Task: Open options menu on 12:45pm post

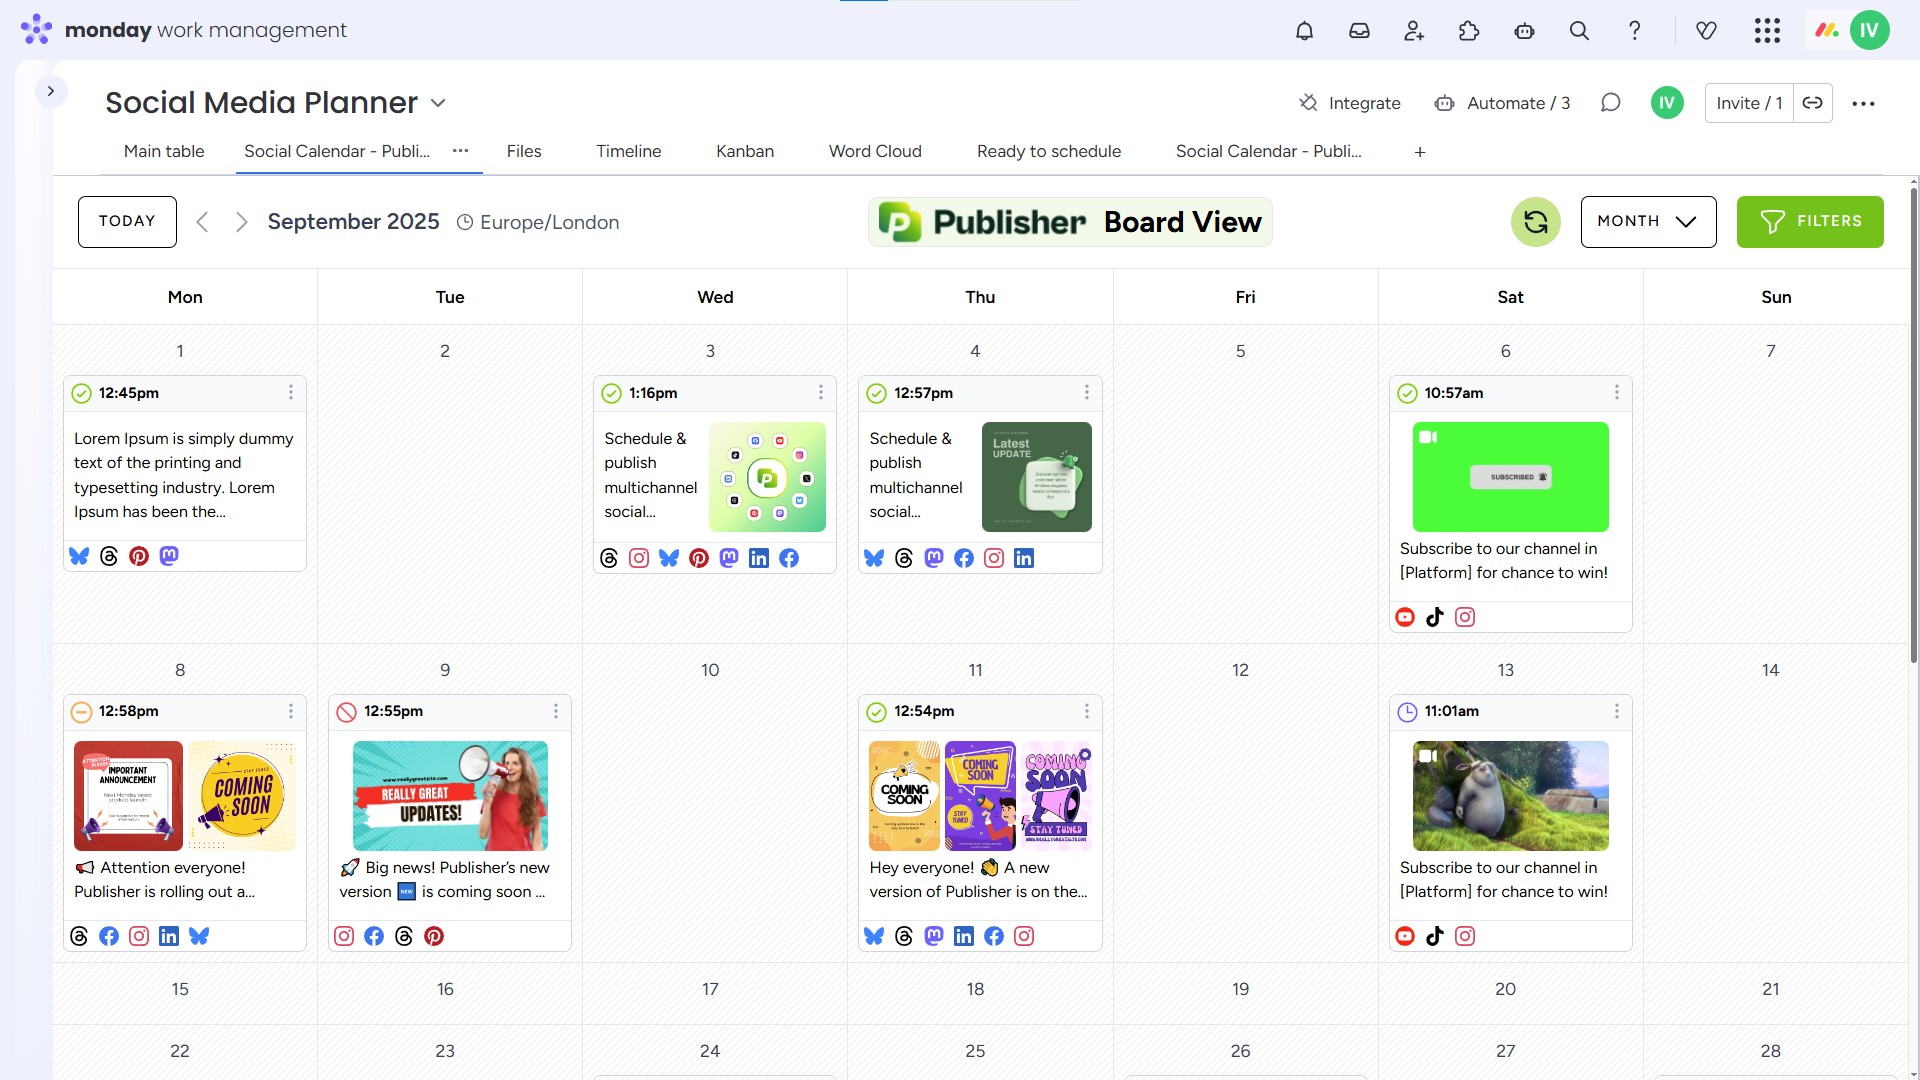Action: point(291,393)
